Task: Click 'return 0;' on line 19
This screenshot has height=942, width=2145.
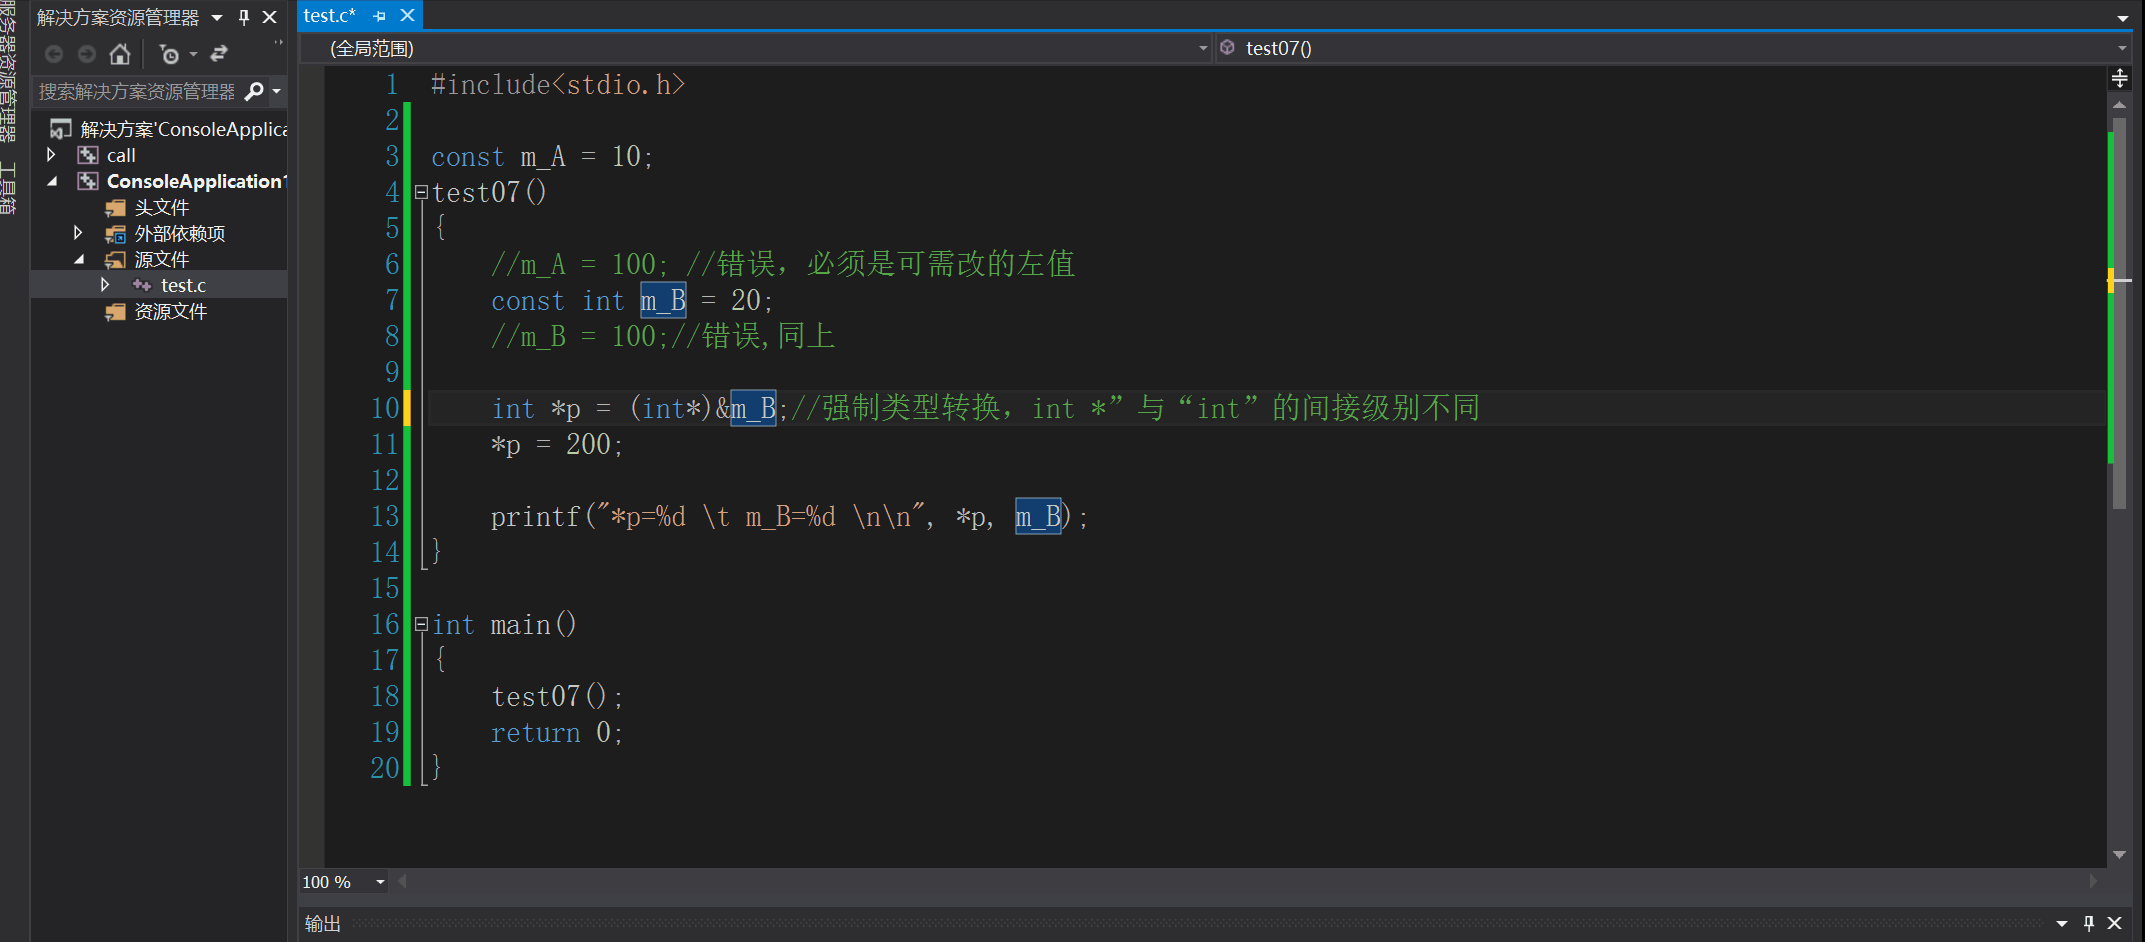Action: tap(557, 733)
